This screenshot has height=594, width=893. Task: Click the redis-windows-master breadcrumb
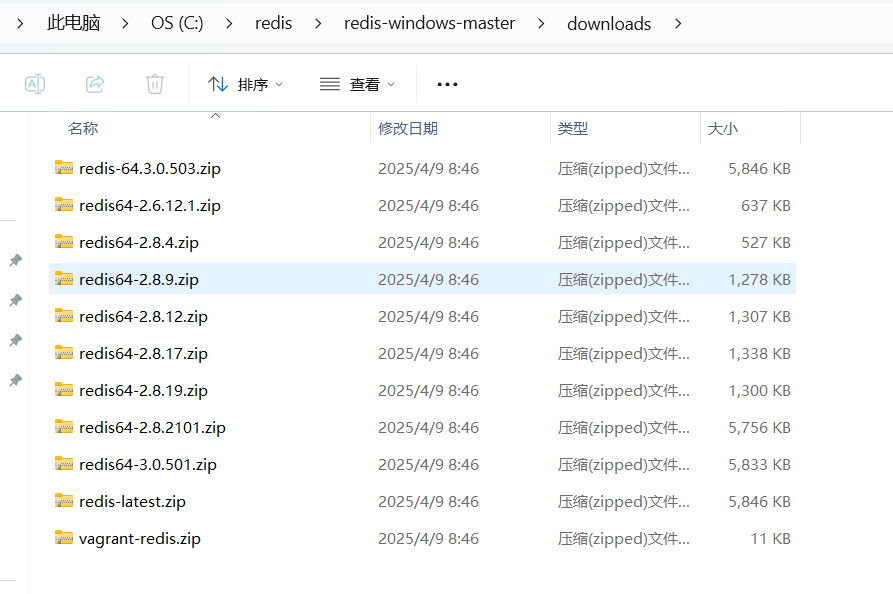[x=429, y=23]
